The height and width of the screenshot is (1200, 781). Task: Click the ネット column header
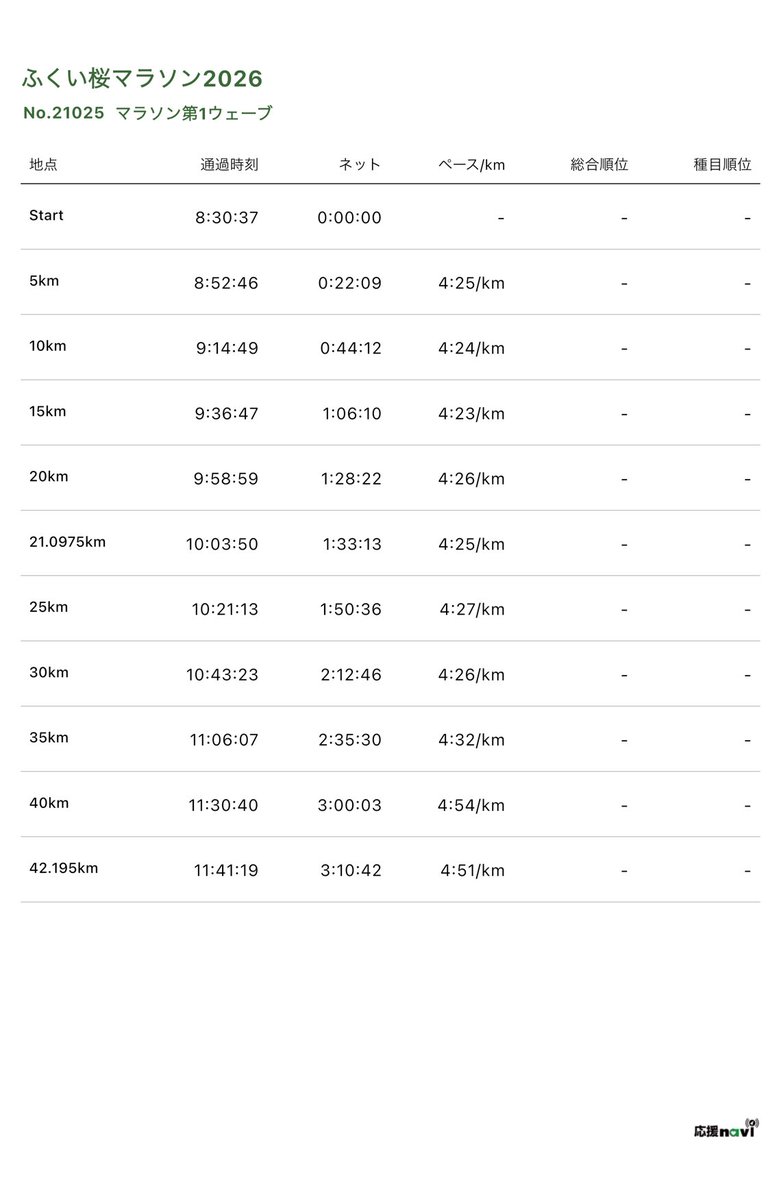359,164
